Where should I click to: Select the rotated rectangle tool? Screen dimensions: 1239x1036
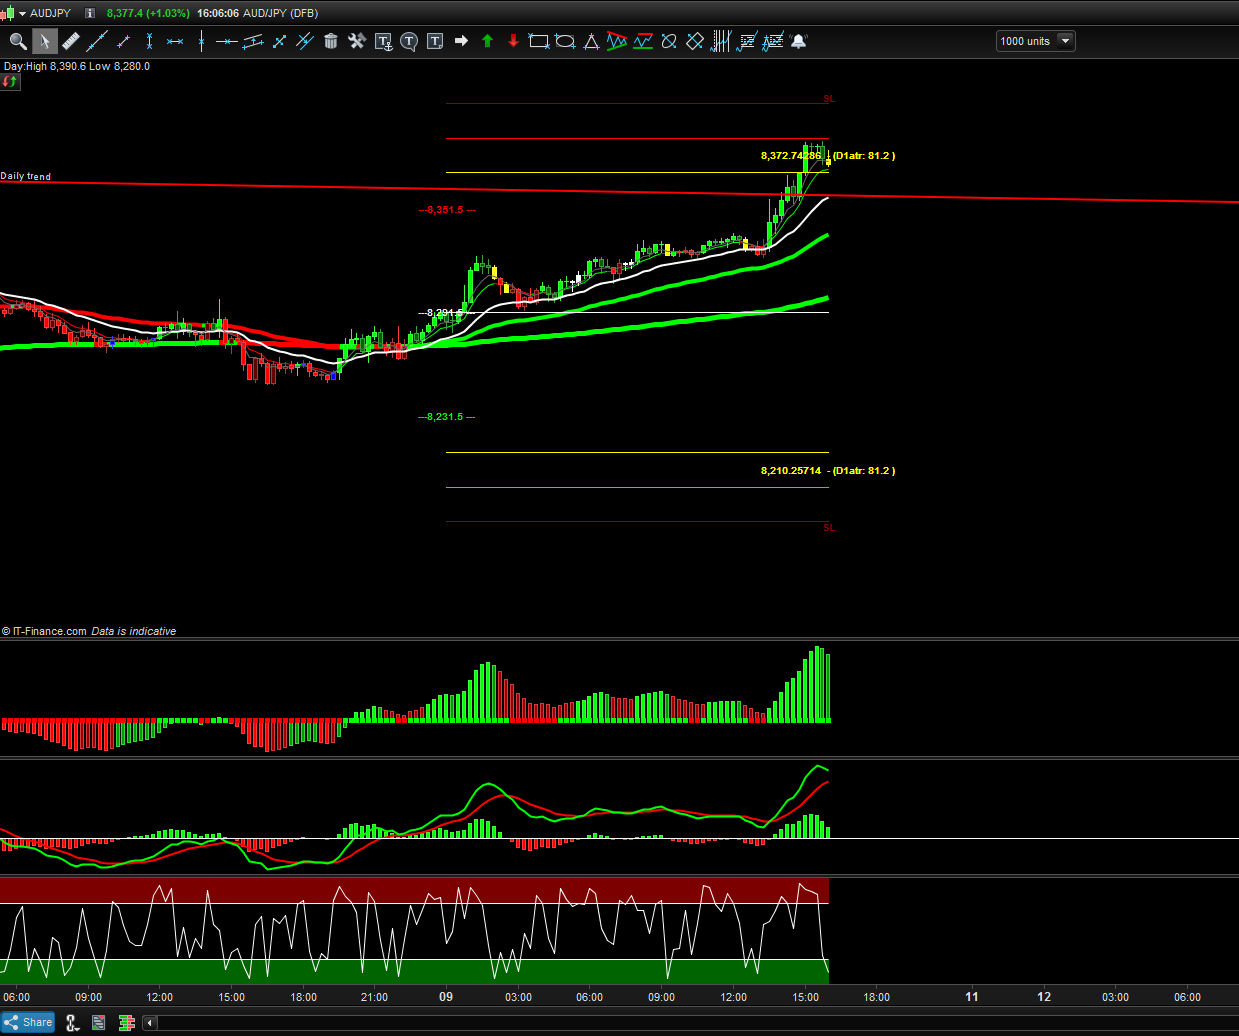695,41
